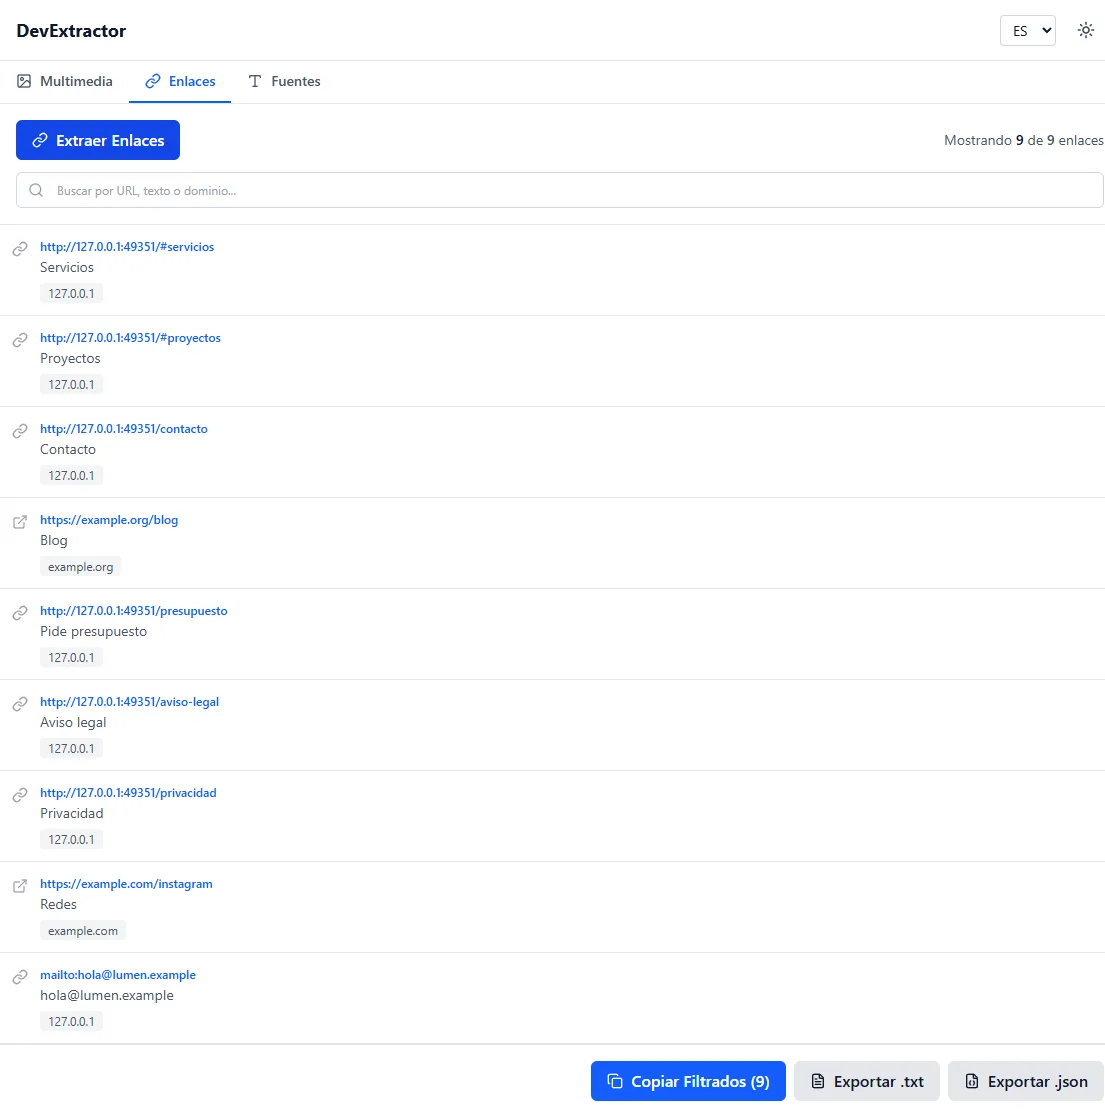
Task: Click the 127.0.0.1 badge under Servicios
Action: [71, 293]
